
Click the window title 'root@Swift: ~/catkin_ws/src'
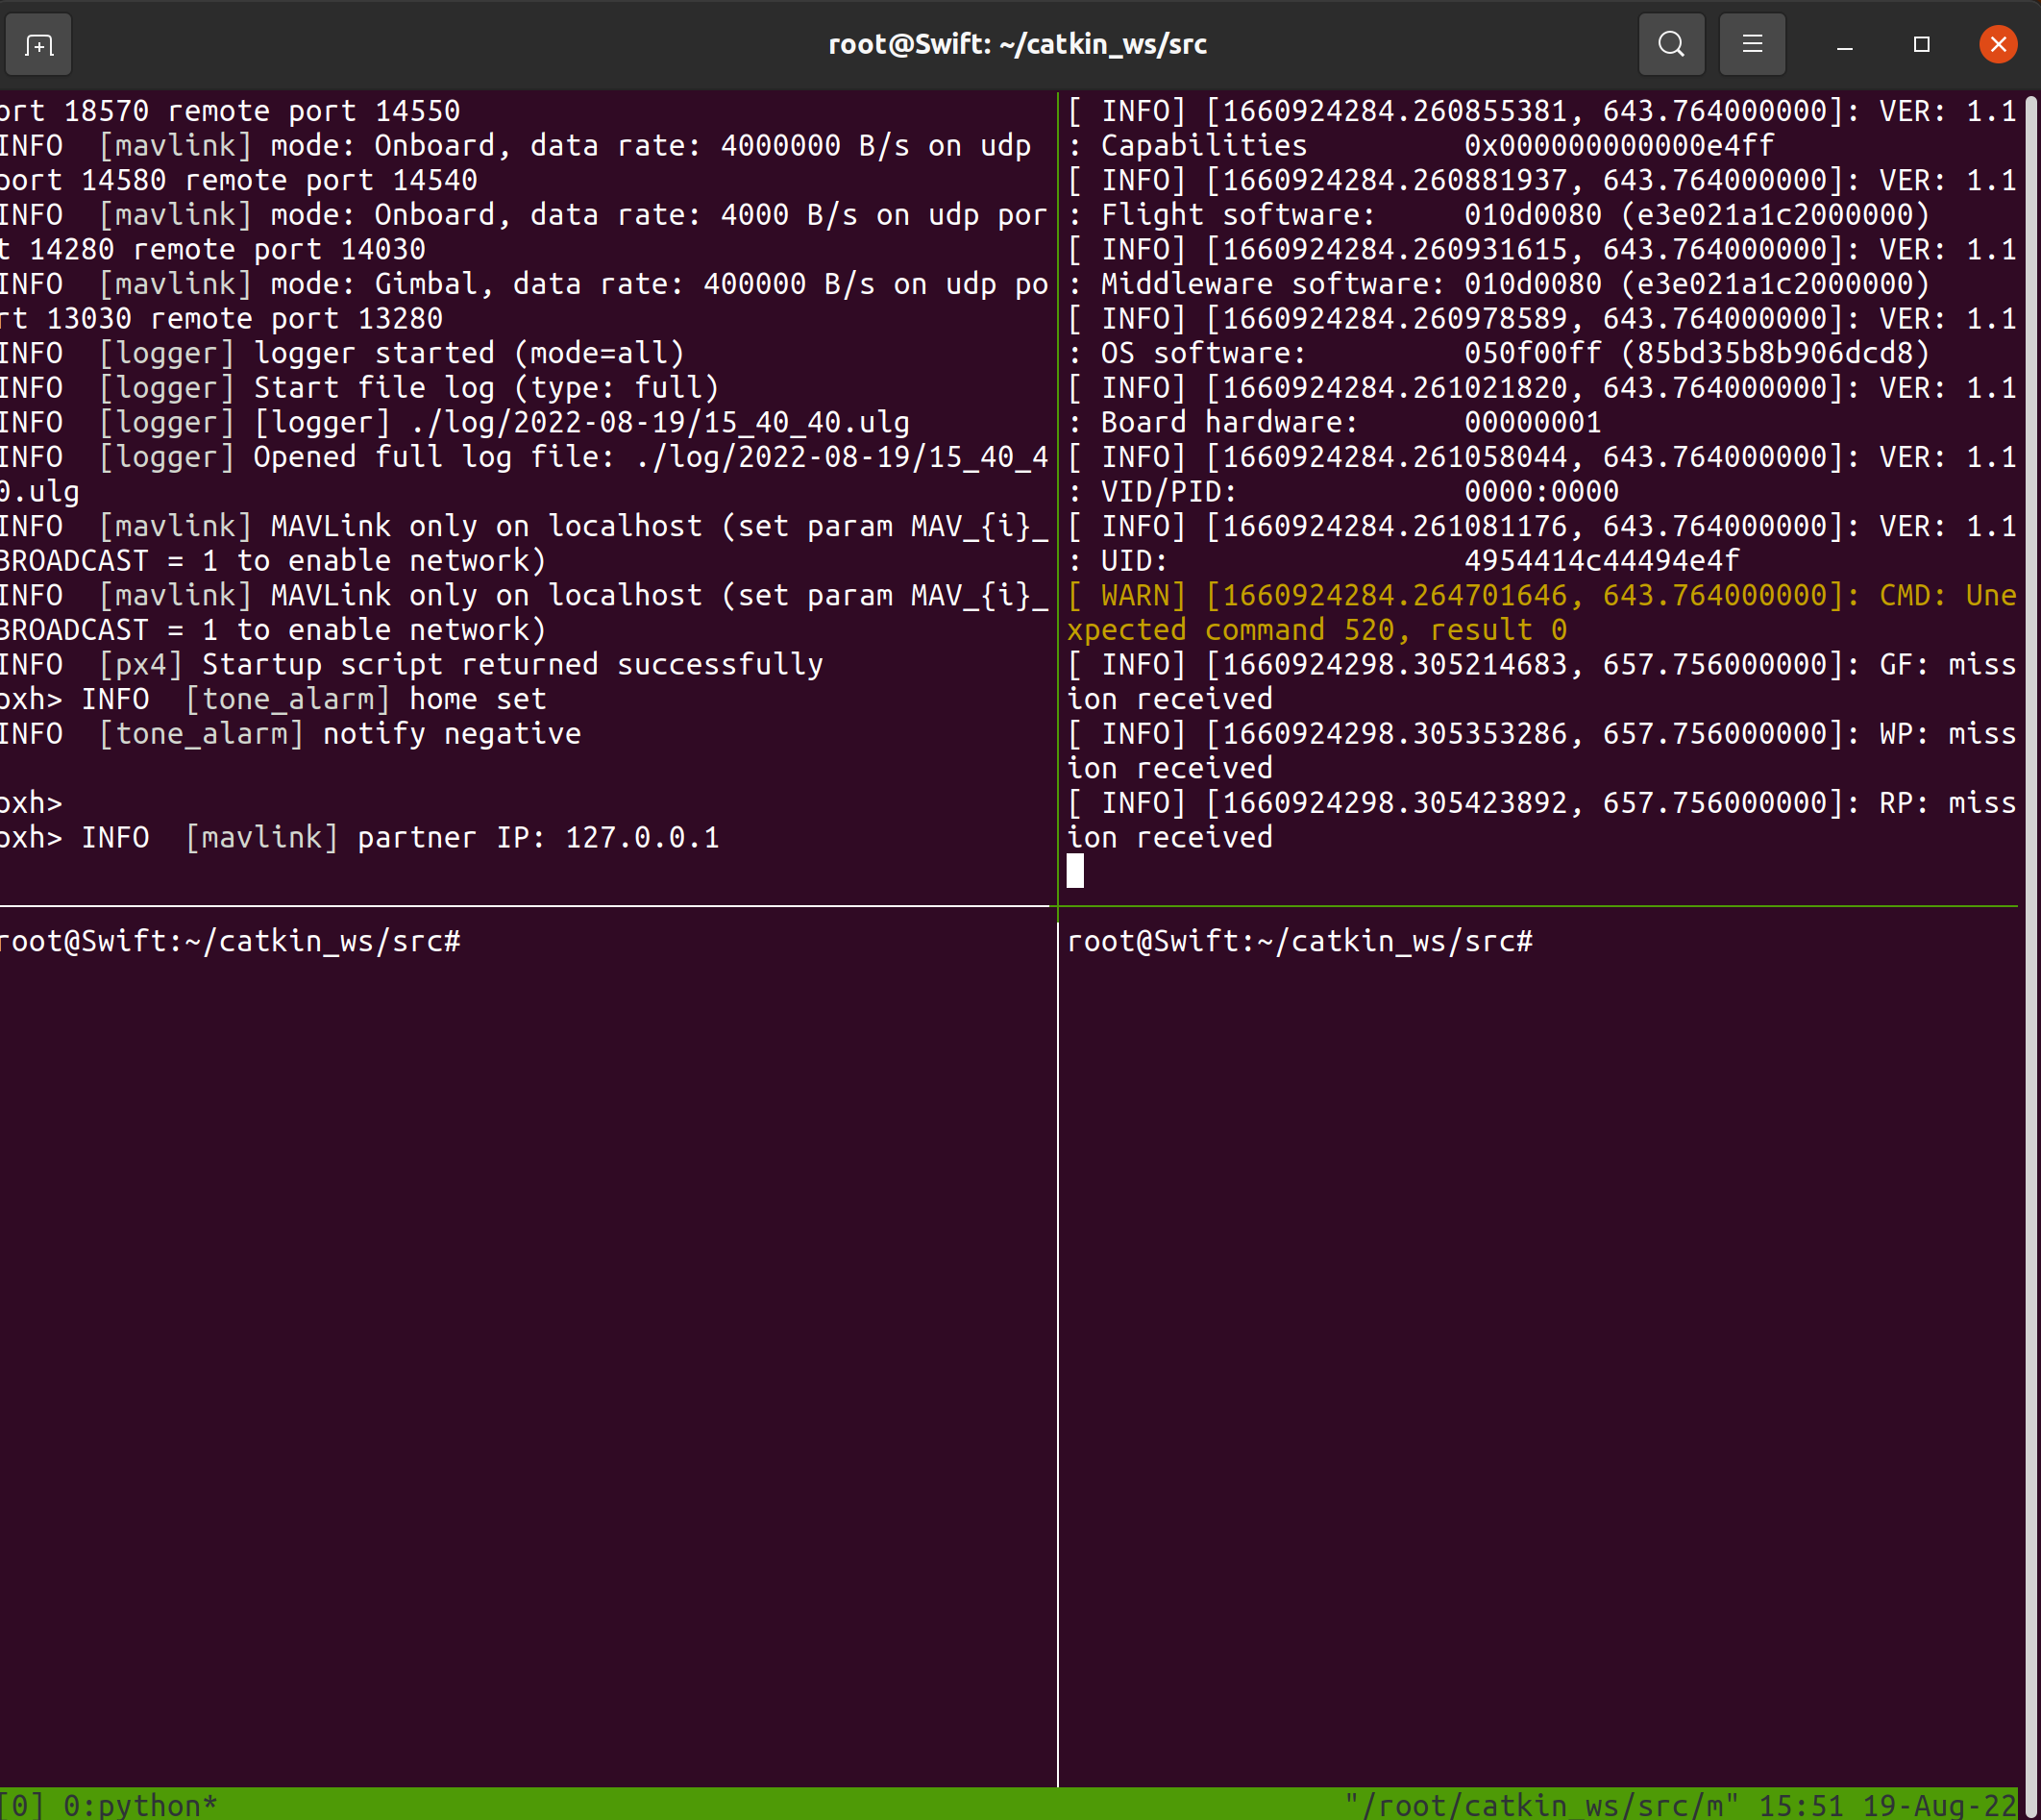(x=1017, y=45)
